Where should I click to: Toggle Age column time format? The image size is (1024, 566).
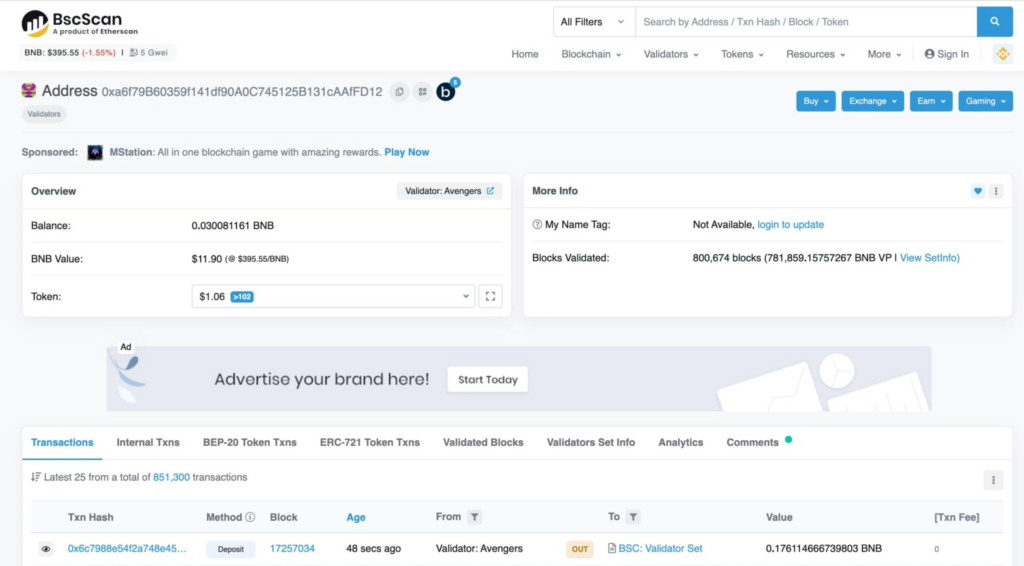pos(356,517)
